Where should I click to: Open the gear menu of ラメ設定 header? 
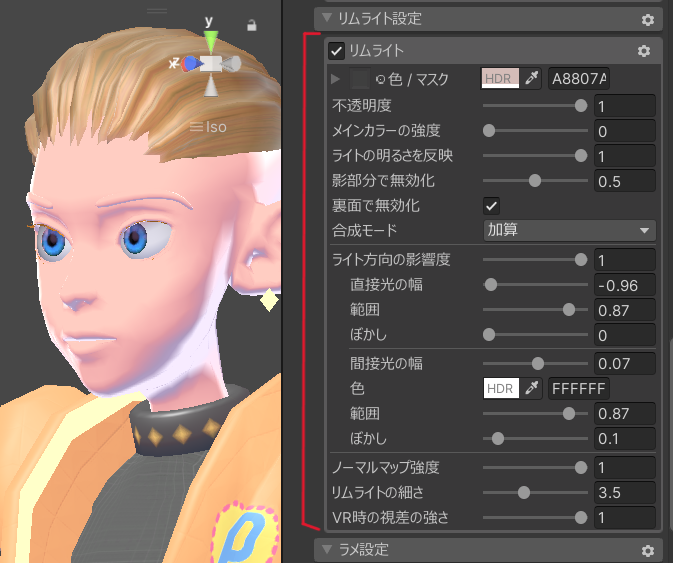(647, 550)
